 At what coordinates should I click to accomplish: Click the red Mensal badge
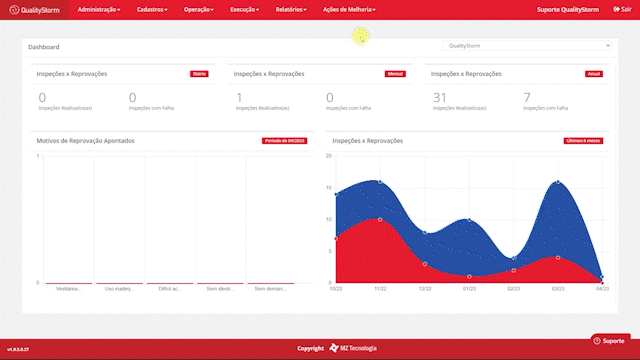(x=395, y=74)
